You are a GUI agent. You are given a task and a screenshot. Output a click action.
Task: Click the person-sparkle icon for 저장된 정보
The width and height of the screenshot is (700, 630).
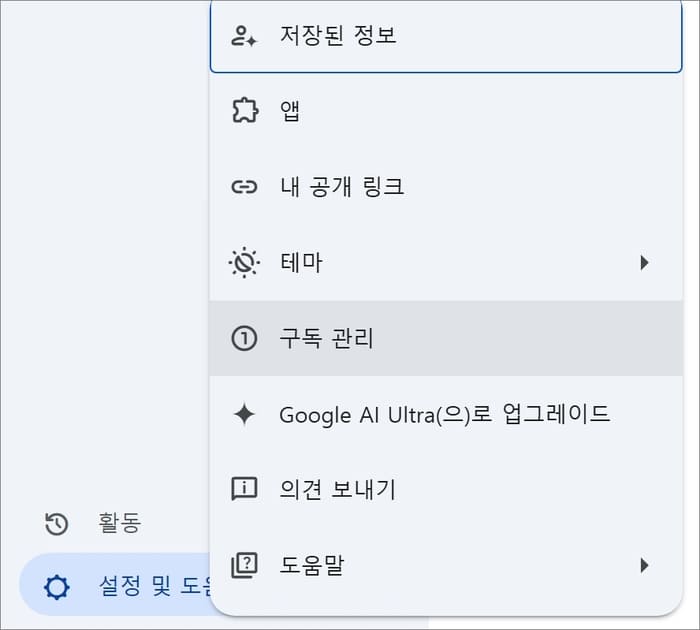tap(244, 36)
